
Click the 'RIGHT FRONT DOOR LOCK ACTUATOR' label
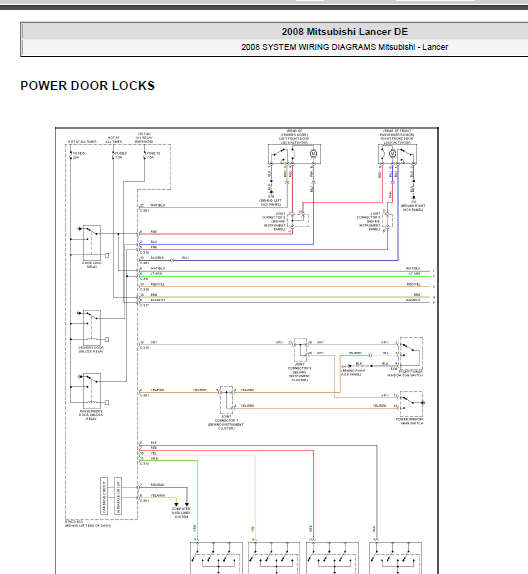(x=397, y=141)
